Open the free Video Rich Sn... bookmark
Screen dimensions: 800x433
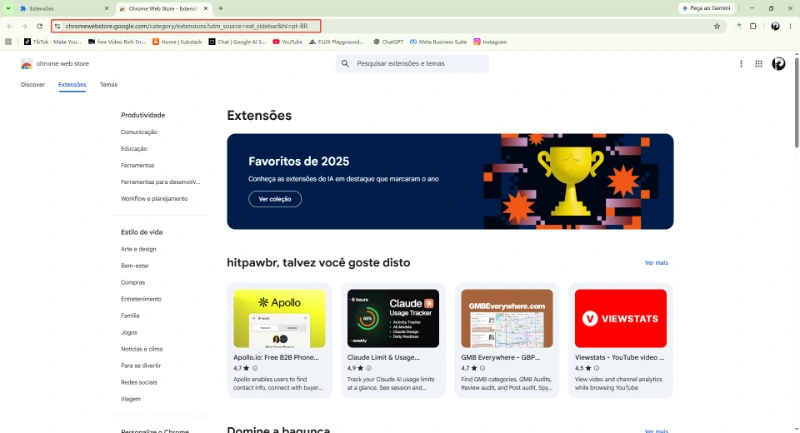117,42
